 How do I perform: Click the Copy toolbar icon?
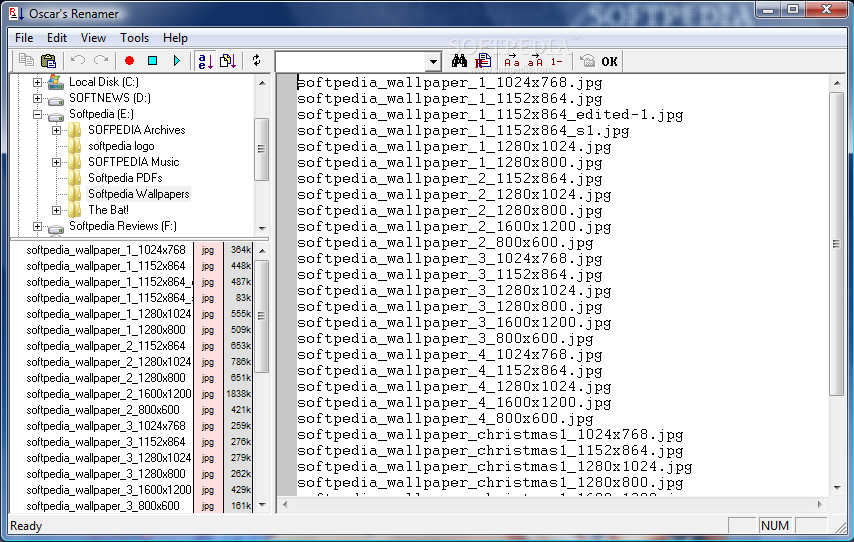(x=26, y=60)
